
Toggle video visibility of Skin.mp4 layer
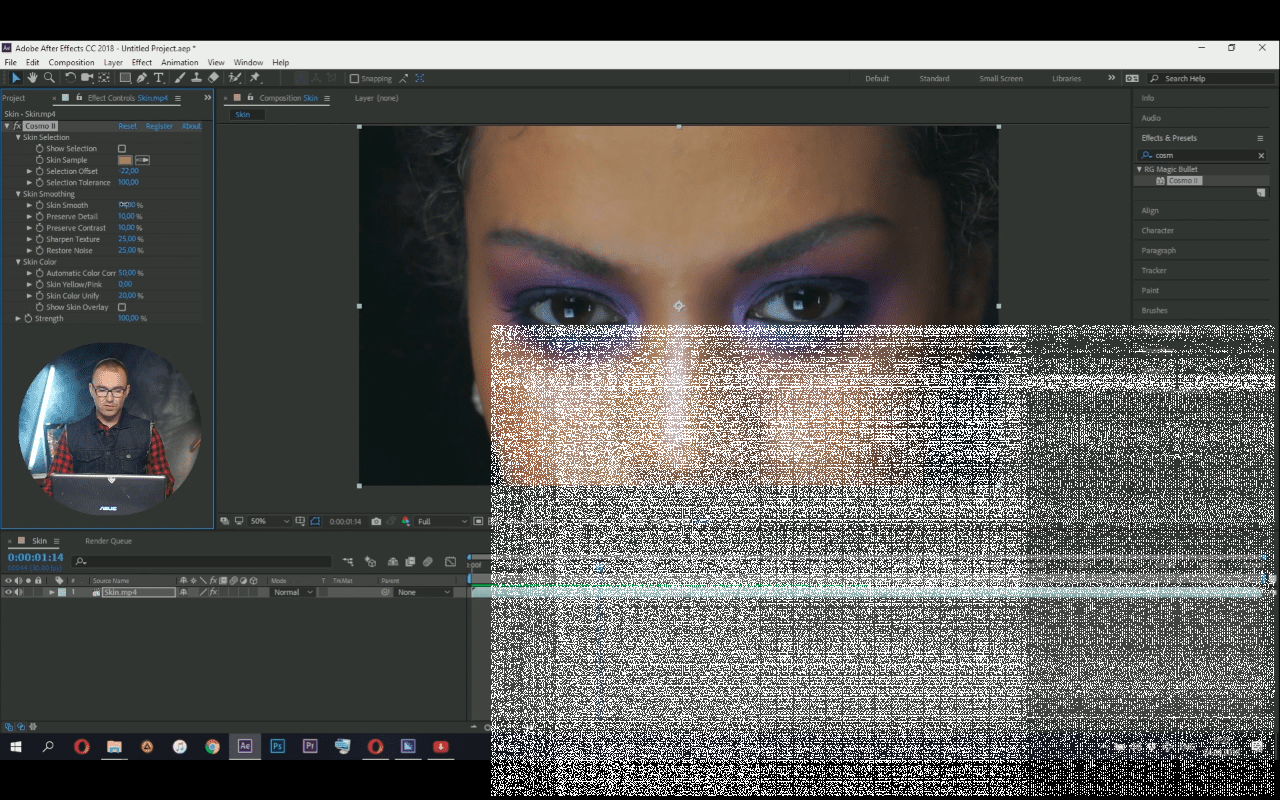8,592
